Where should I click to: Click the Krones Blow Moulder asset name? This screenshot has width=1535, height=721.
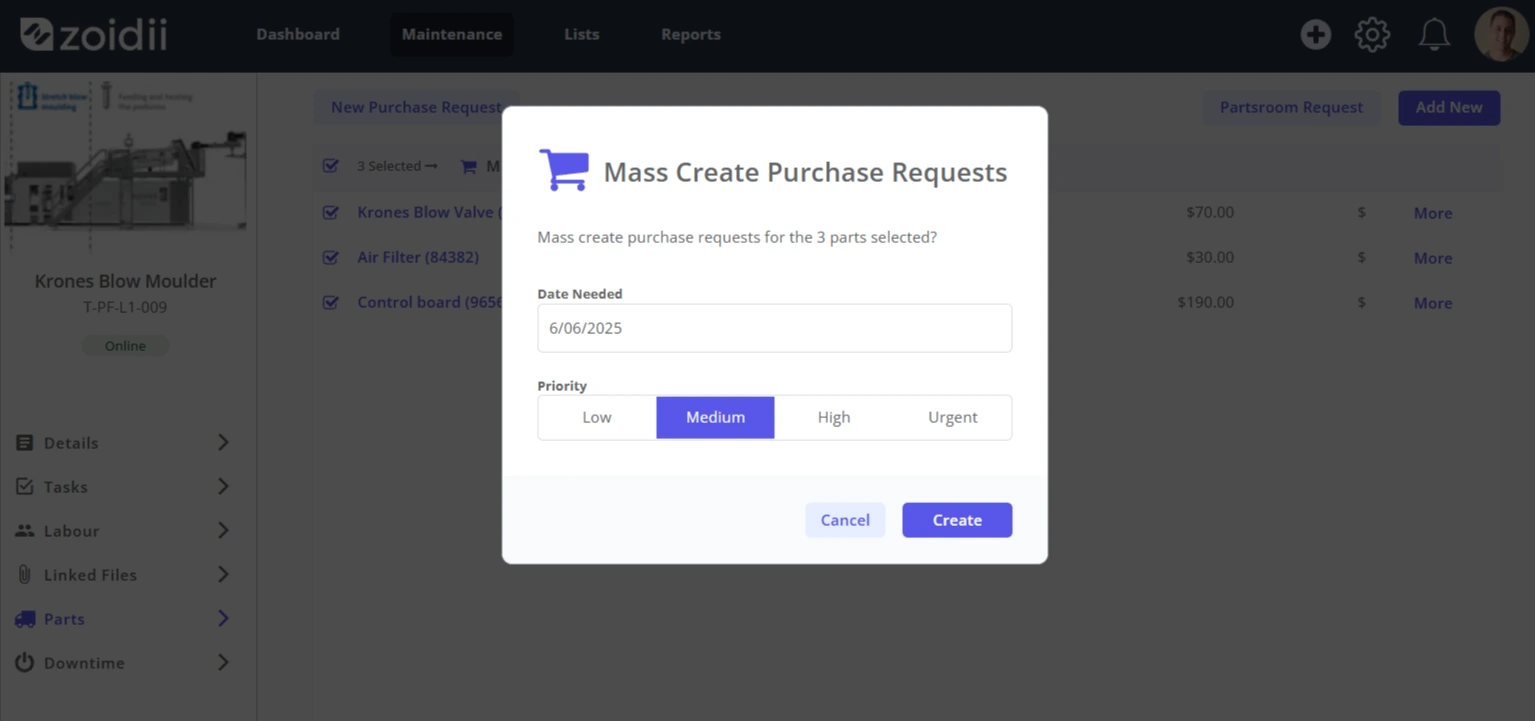(x=125, y=281)
